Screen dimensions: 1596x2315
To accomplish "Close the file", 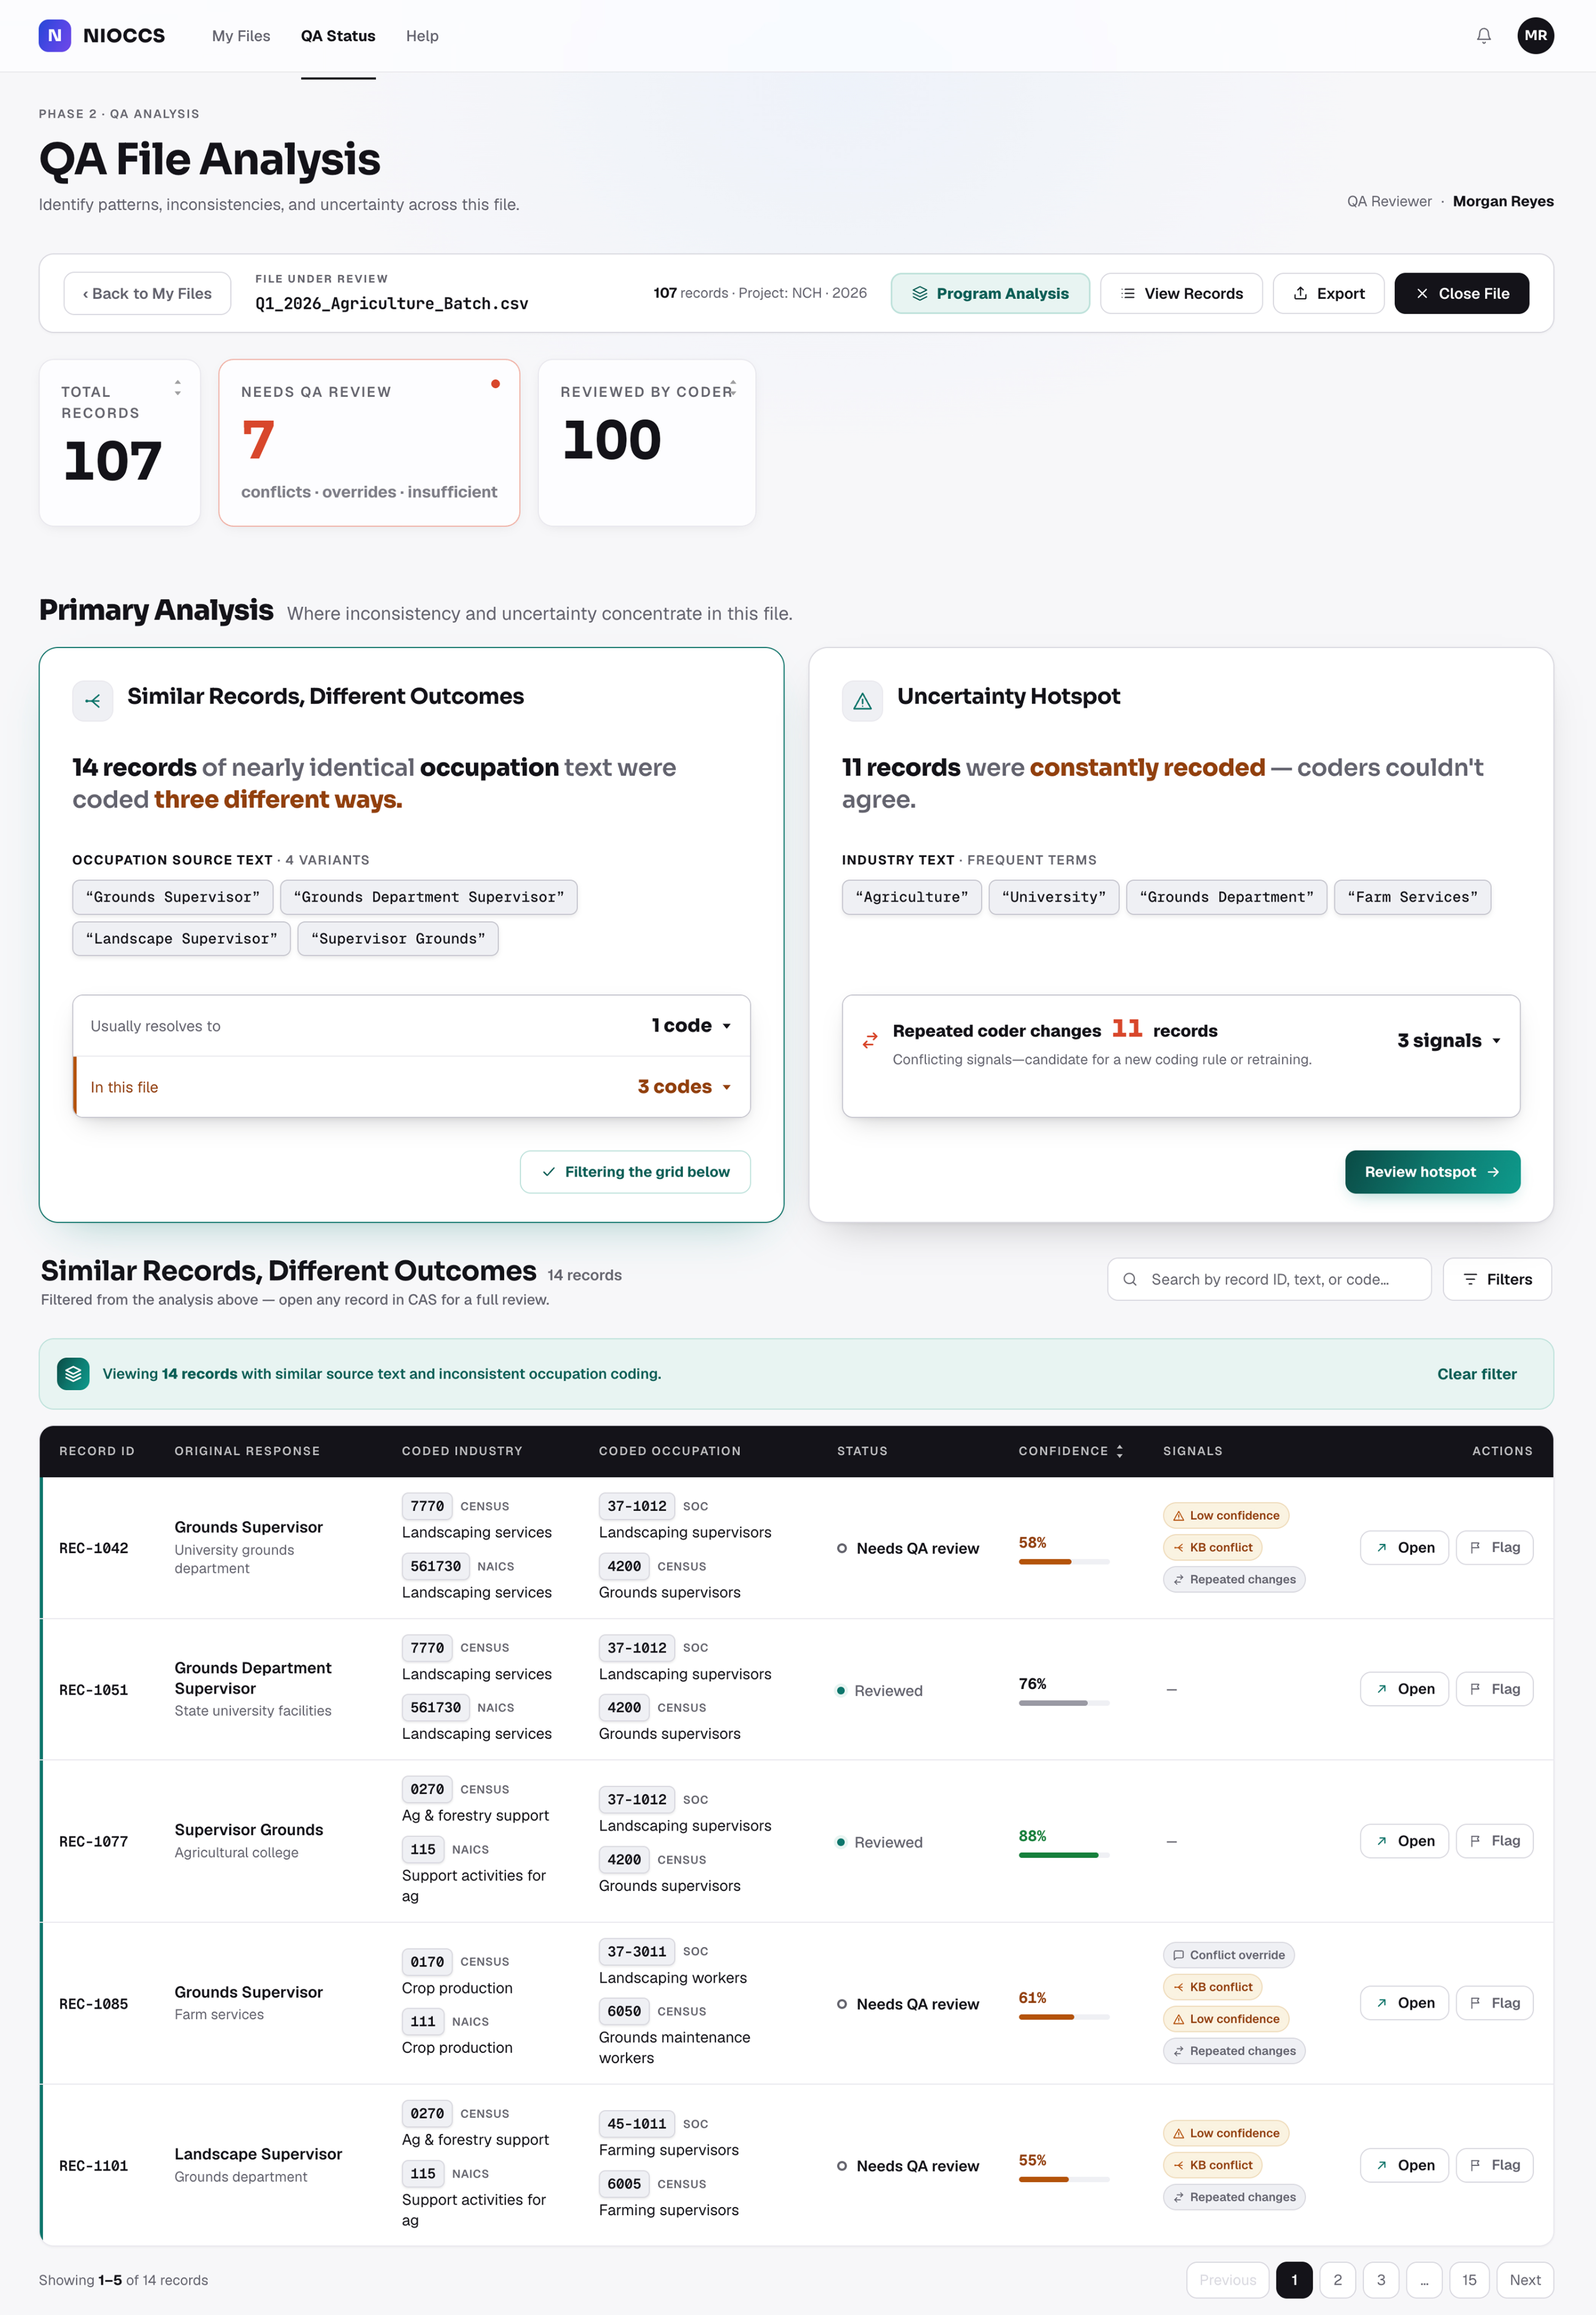I will point(1461,293).
